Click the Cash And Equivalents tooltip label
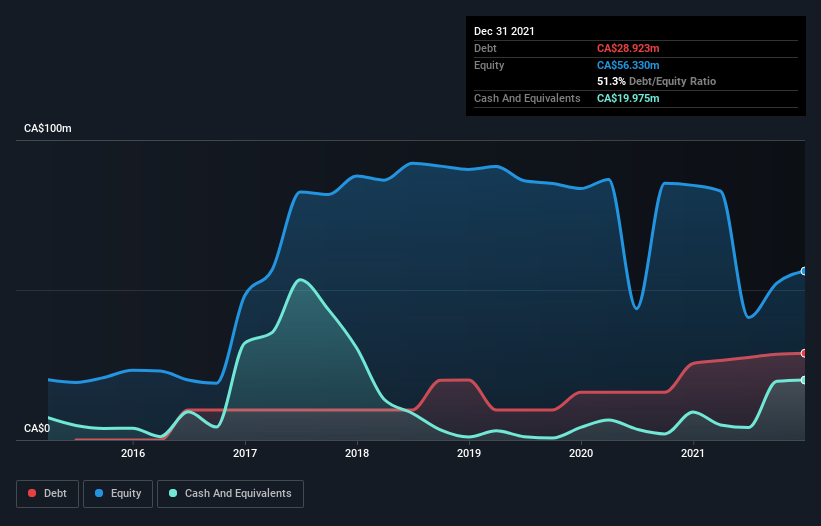 tap(527, 98)
